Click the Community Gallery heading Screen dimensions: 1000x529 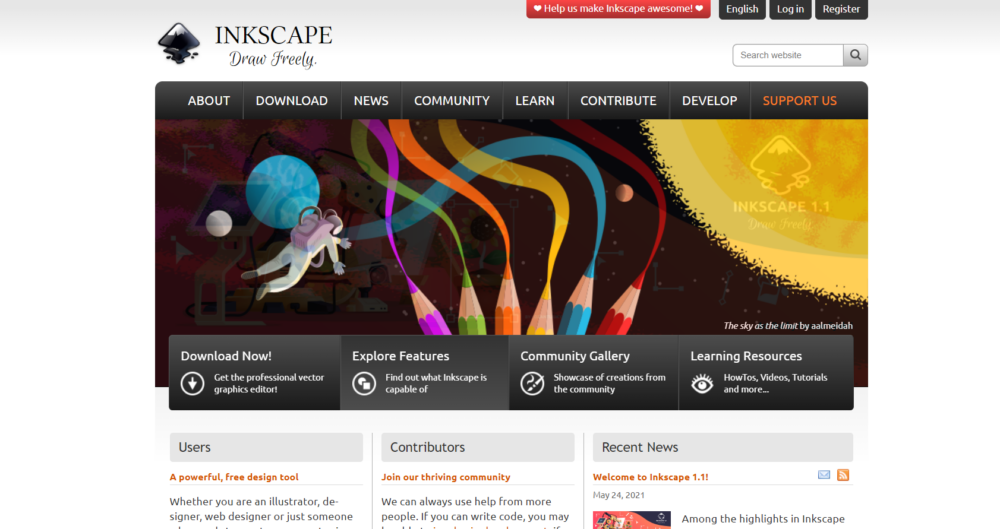tap(575, 356)
